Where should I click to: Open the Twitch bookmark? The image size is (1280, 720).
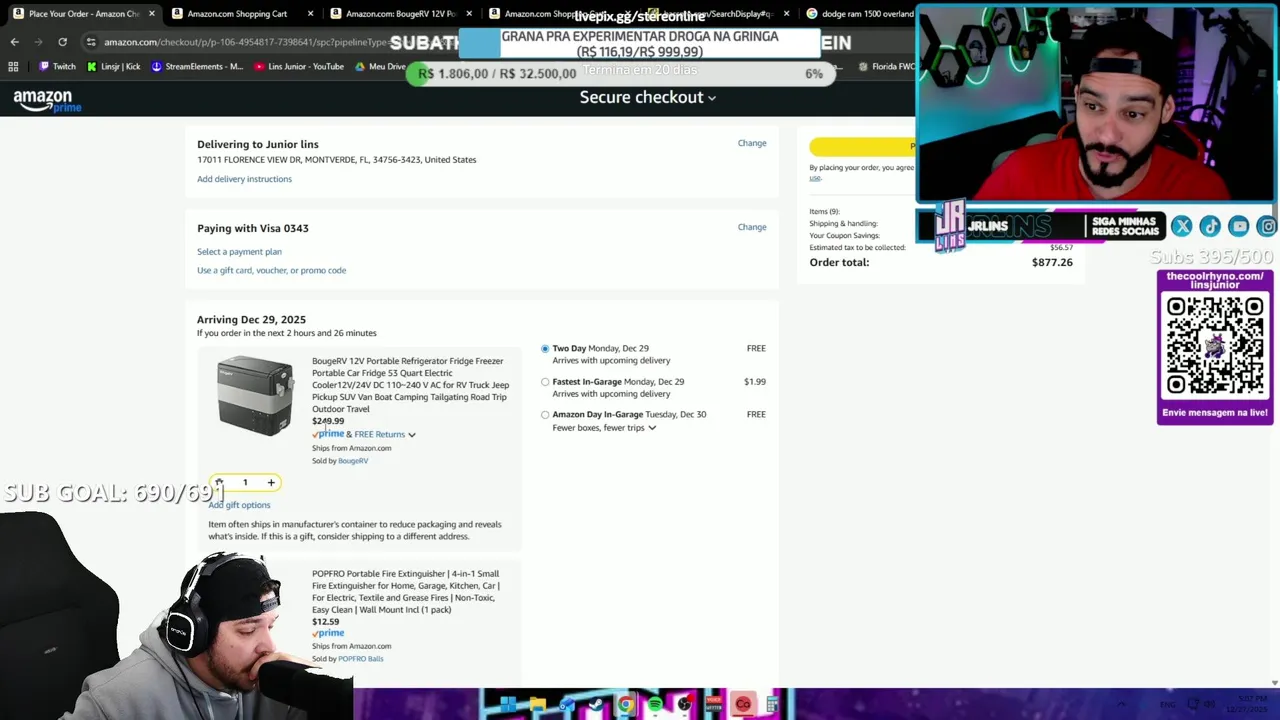click(57, 67)
